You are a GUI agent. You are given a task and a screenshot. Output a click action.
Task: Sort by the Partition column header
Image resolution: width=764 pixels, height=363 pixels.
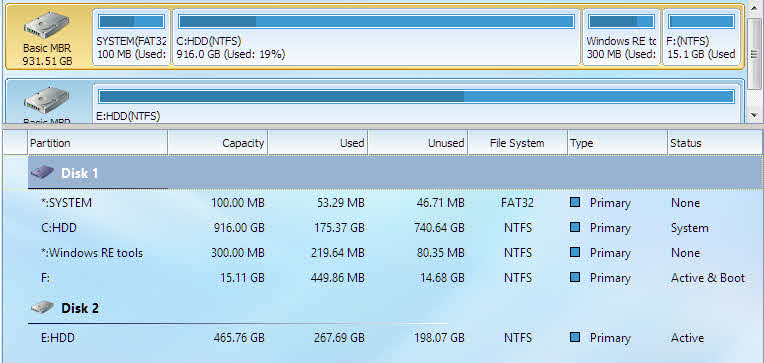[97, 143]
